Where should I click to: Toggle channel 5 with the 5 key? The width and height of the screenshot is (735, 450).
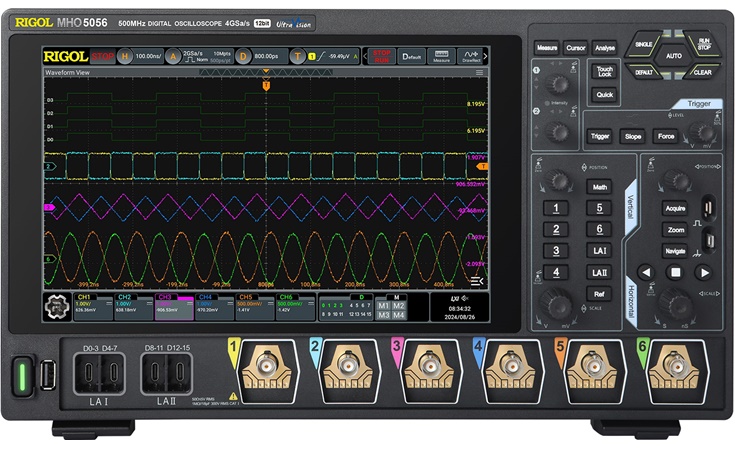(599, 208)
